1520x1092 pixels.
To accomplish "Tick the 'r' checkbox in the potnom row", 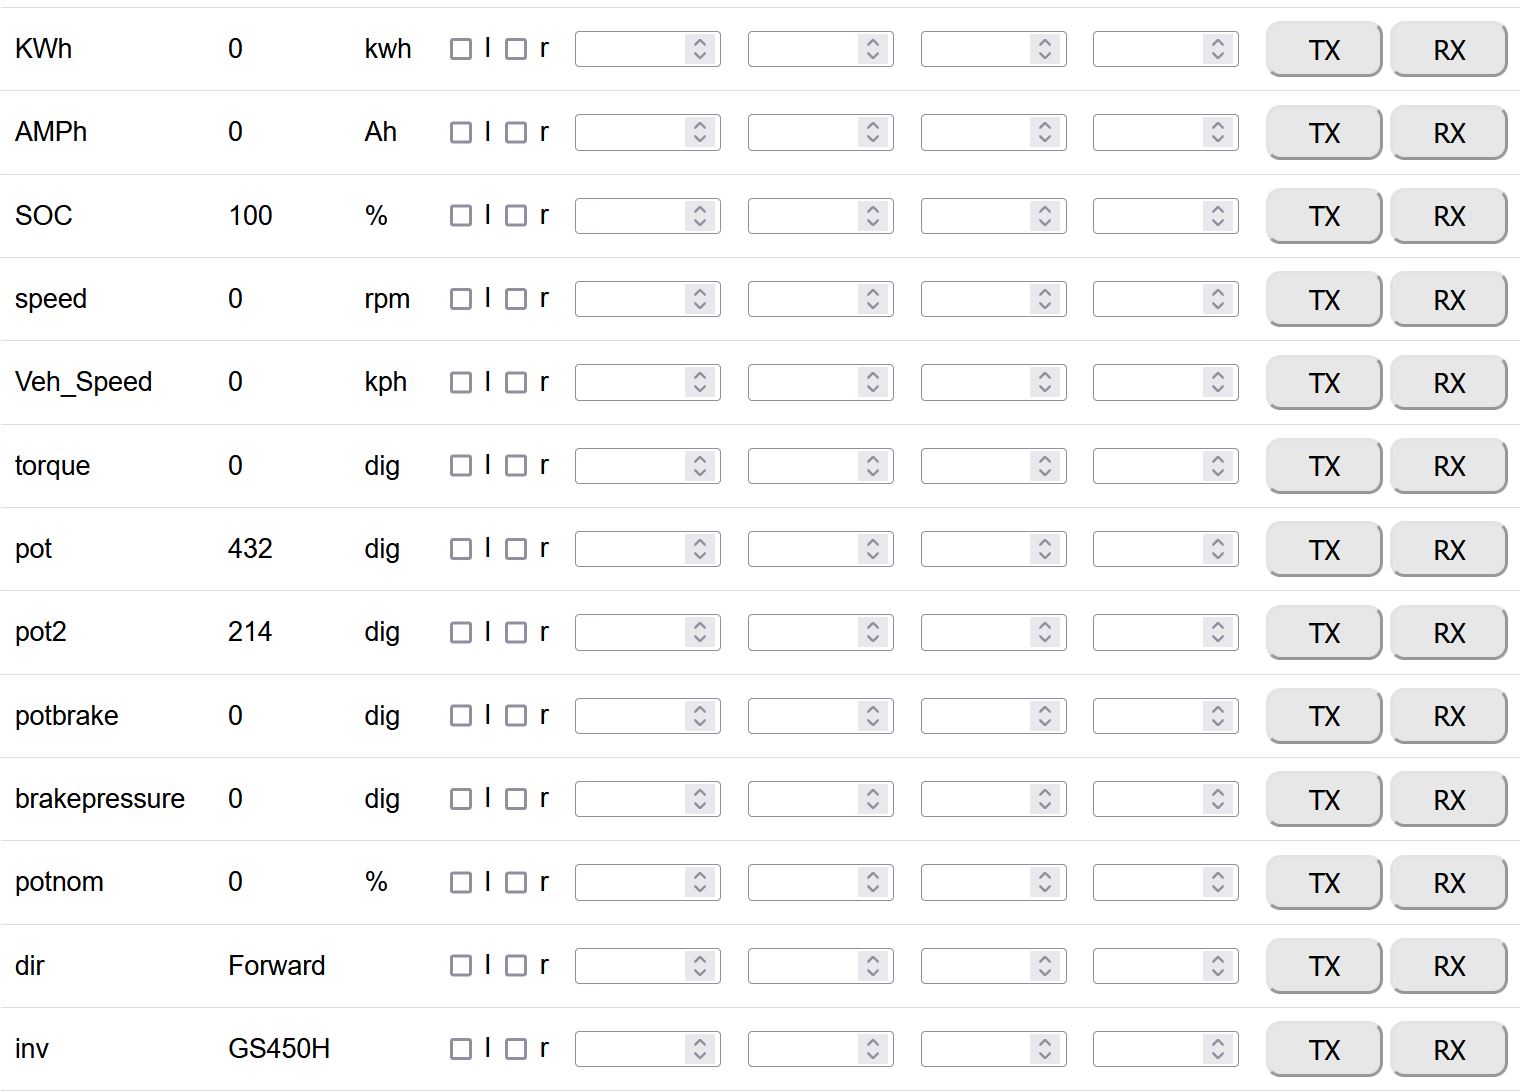I will [x=516, y=882].
